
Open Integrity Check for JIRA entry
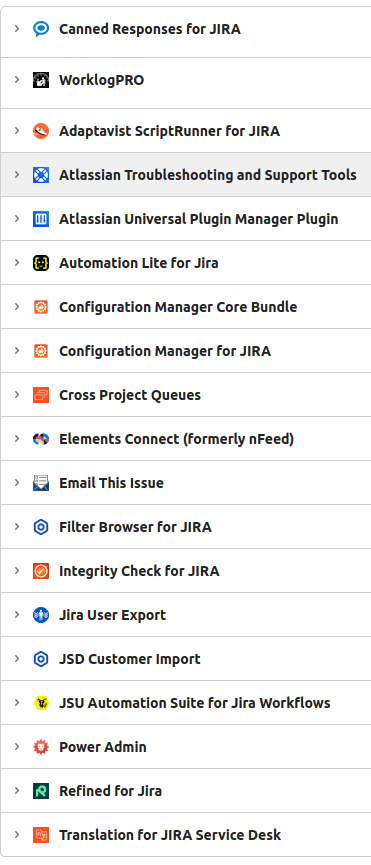(x=139, y=571)
